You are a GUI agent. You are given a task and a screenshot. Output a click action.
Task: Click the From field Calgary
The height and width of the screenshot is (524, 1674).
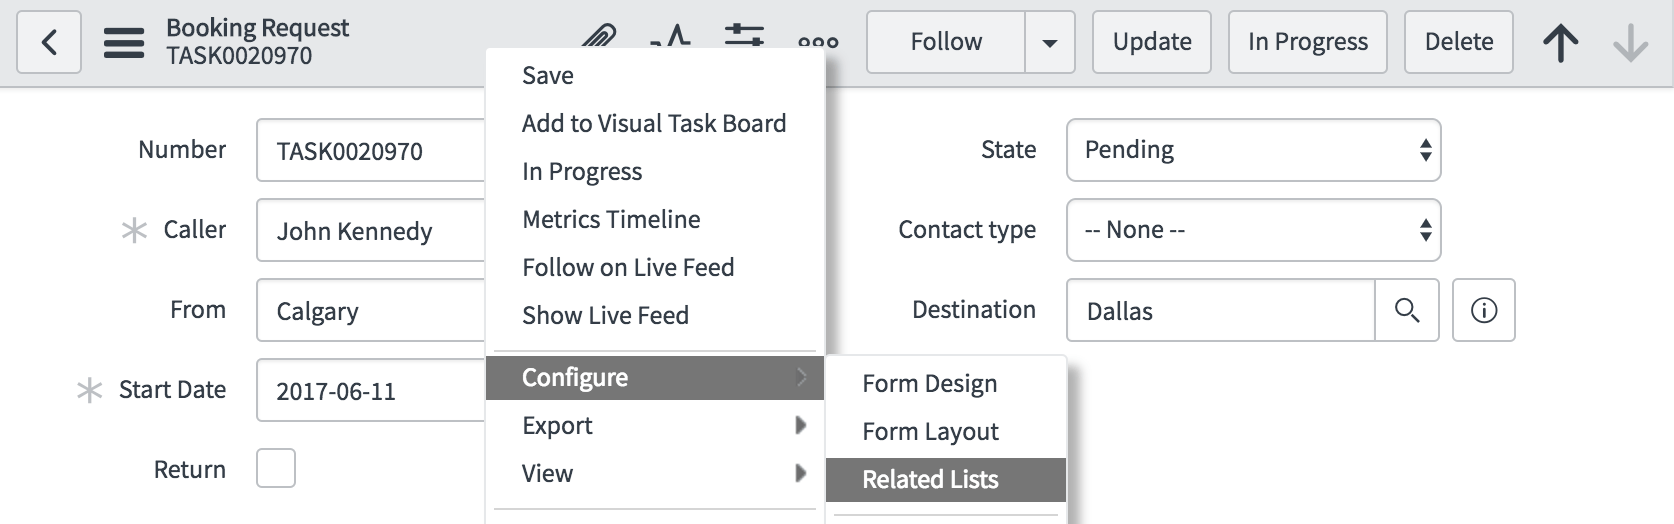[x=371, y=310]
